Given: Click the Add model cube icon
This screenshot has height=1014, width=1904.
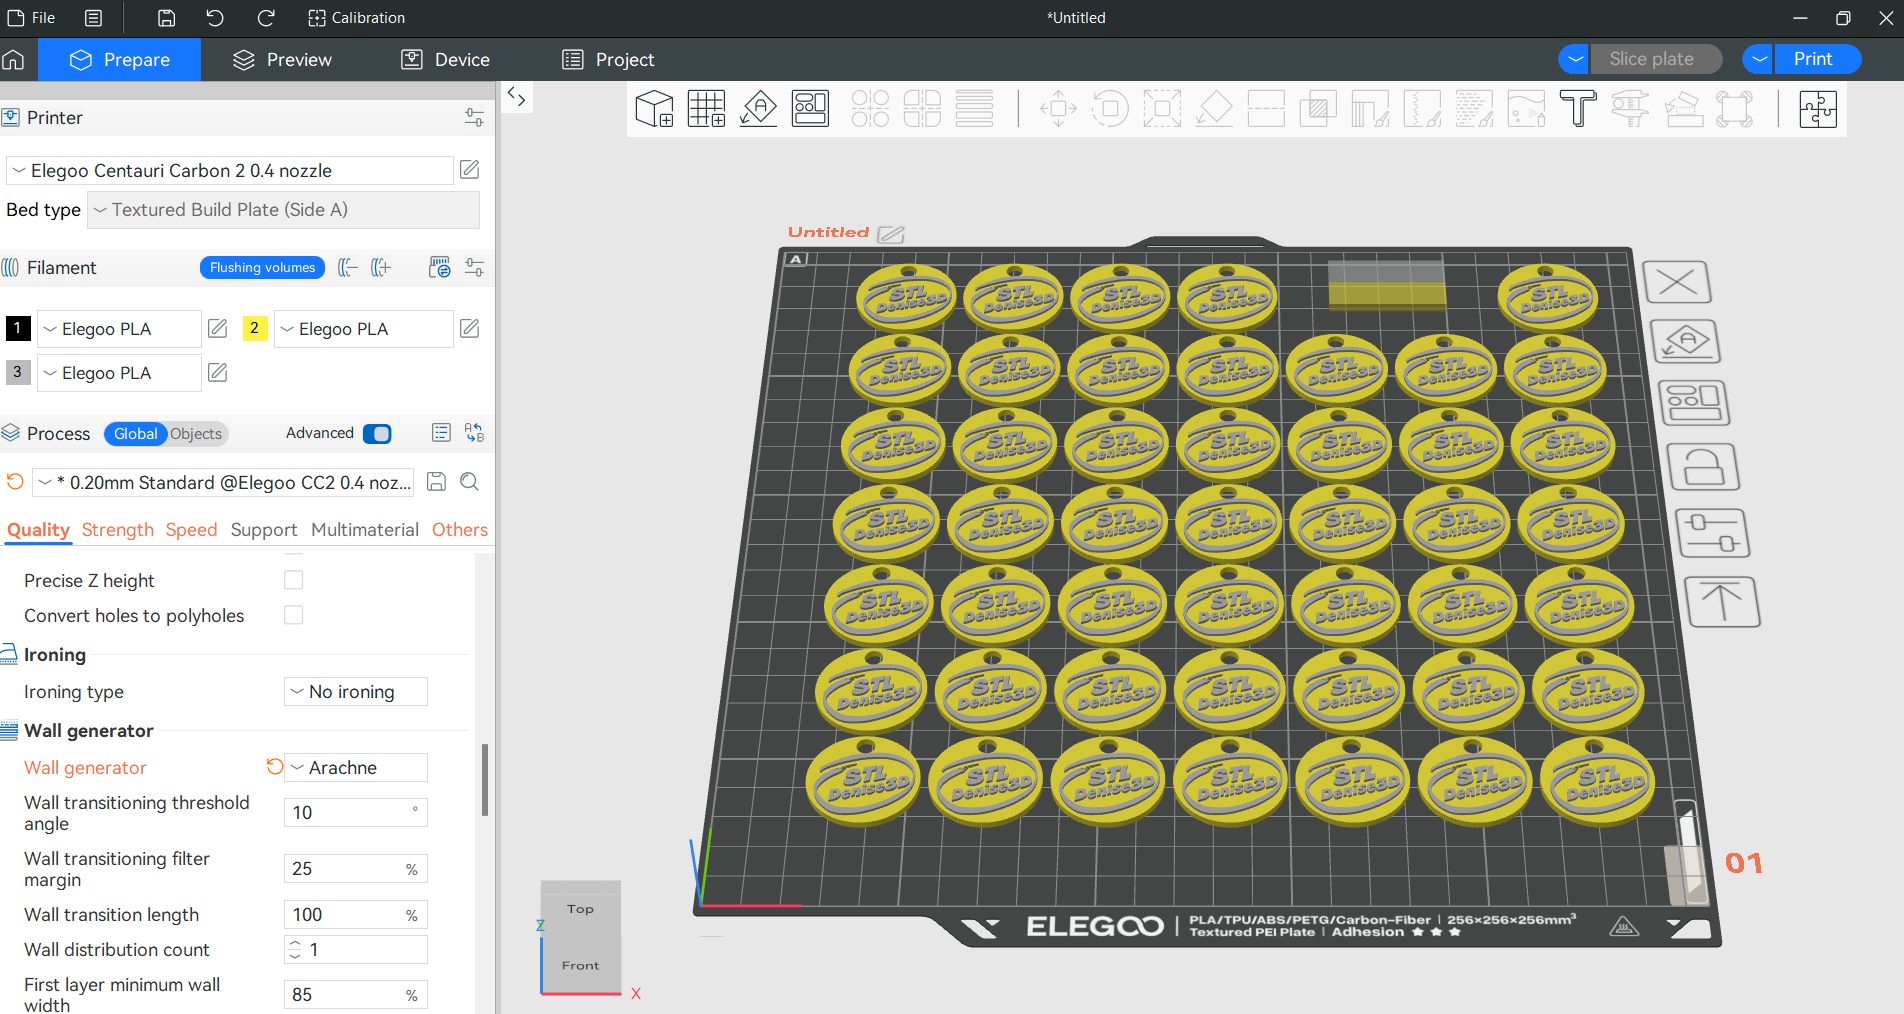Looking at the screenshot, I should (x=655, y=108).
